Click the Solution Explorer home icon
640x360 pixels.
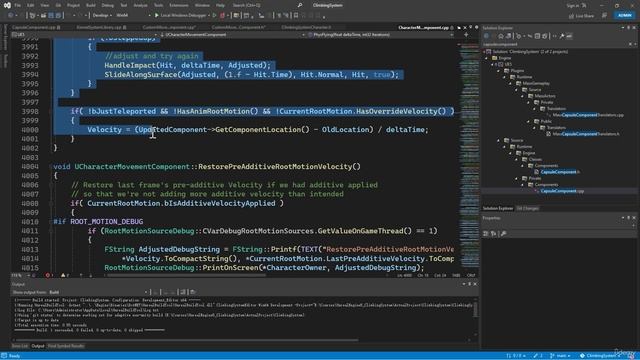[501, 36]
